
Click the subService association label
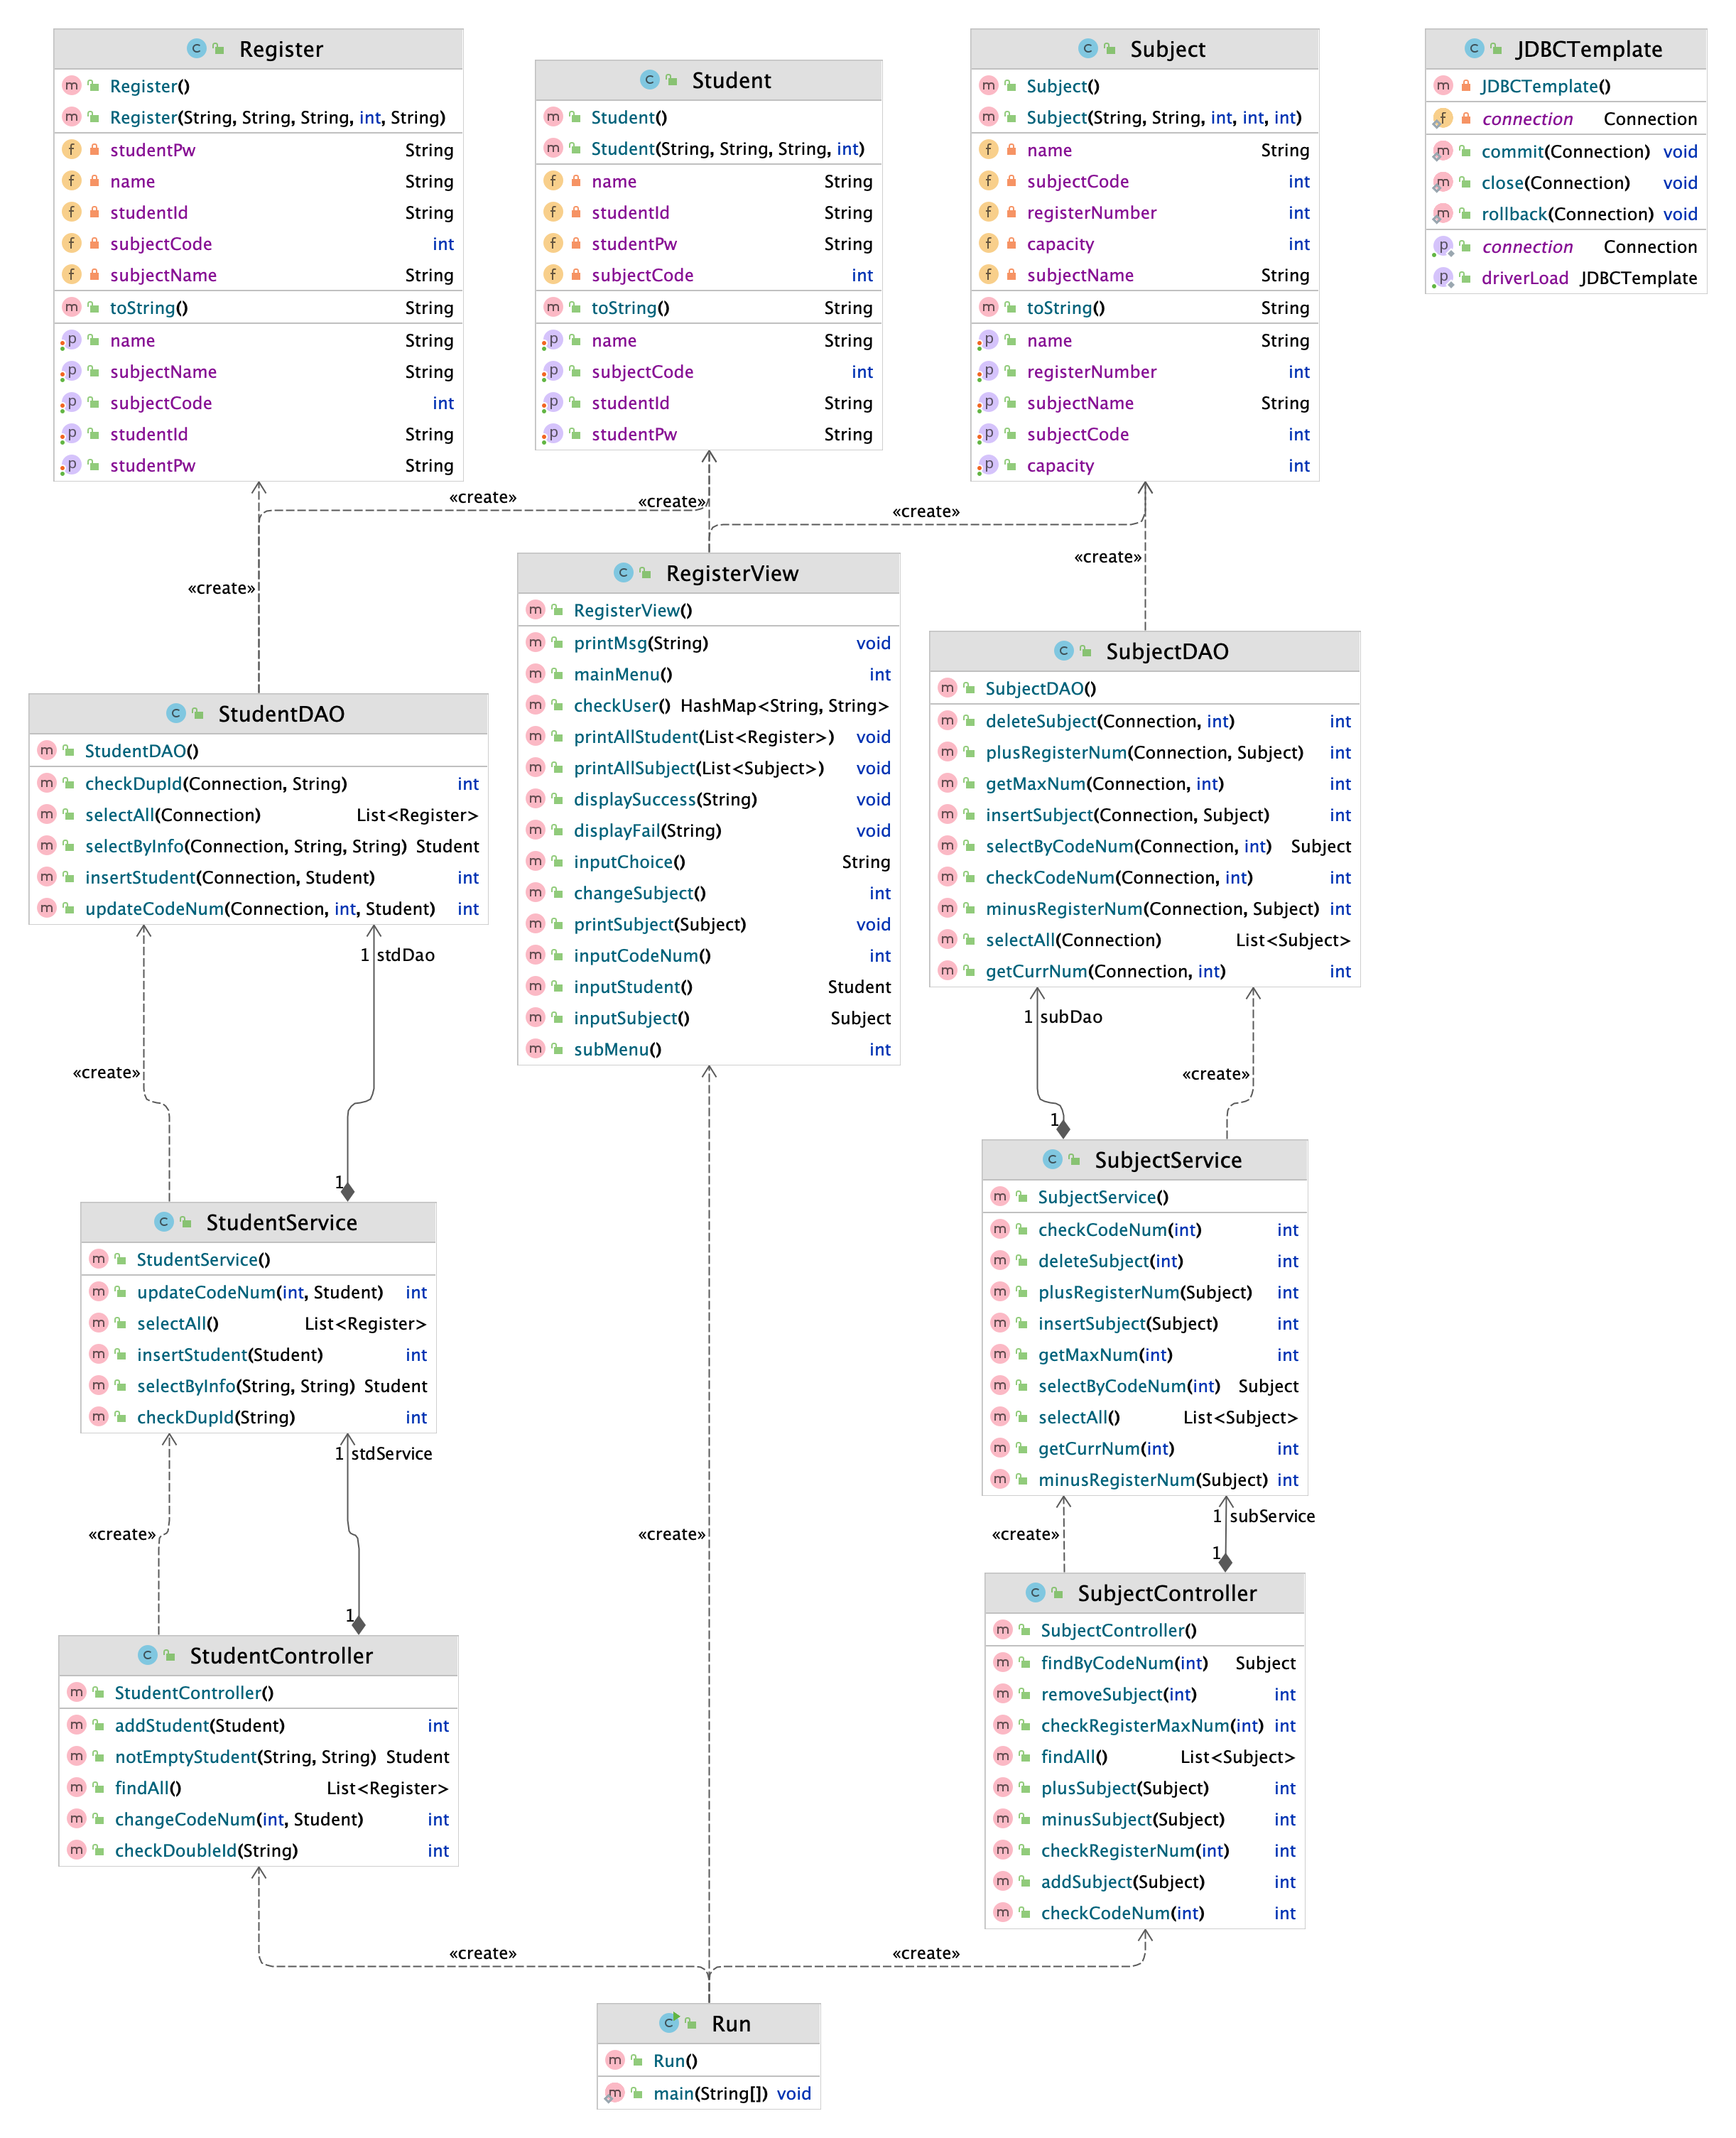pos(1272,1516)
